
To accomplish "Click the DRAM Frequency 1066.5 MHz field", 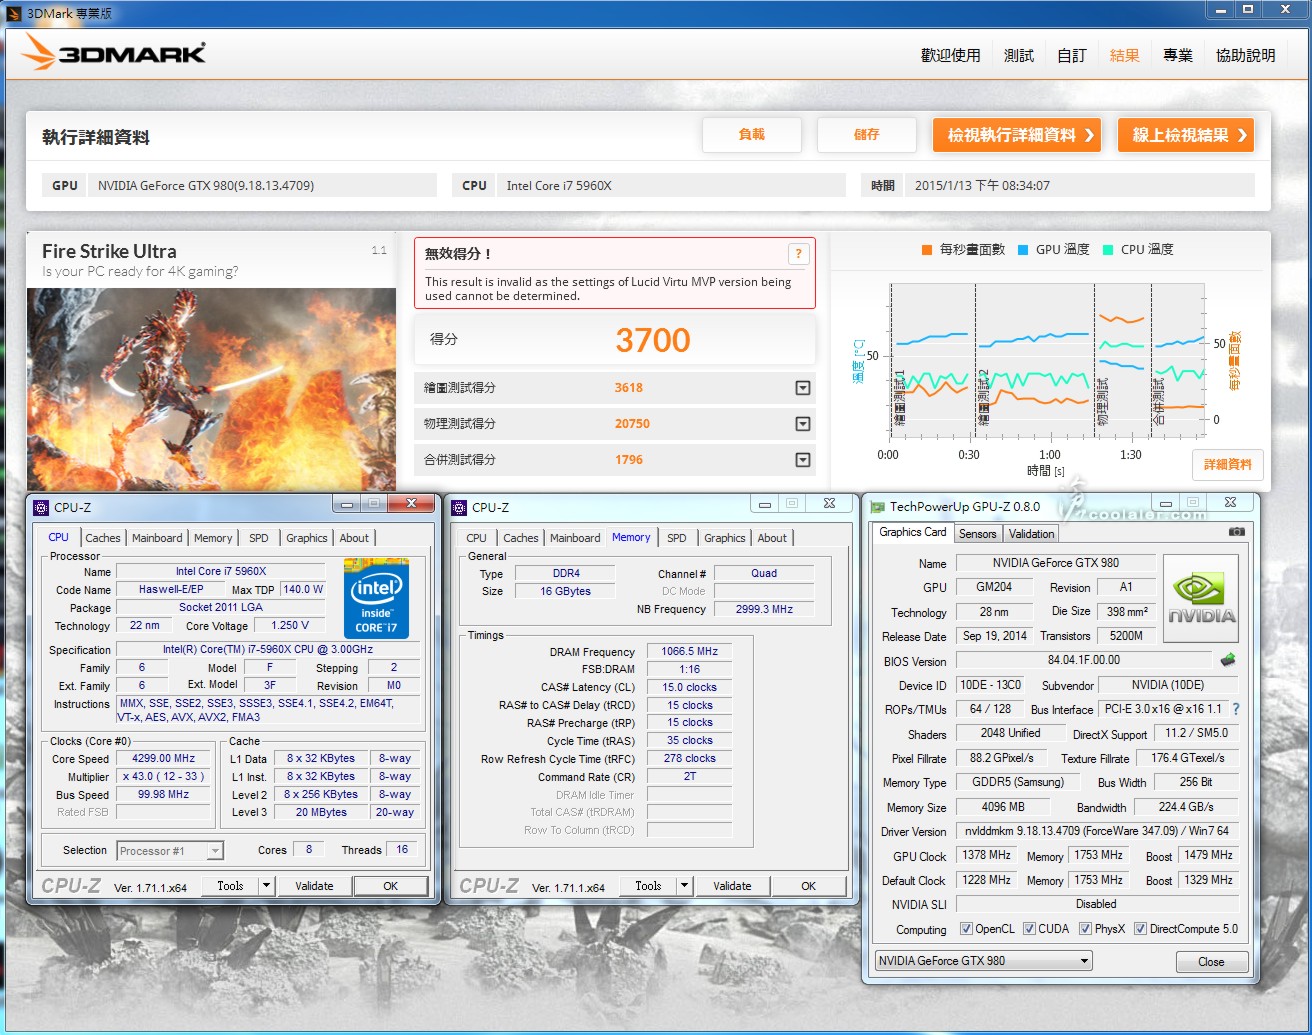I will click(x=689, y=652).
